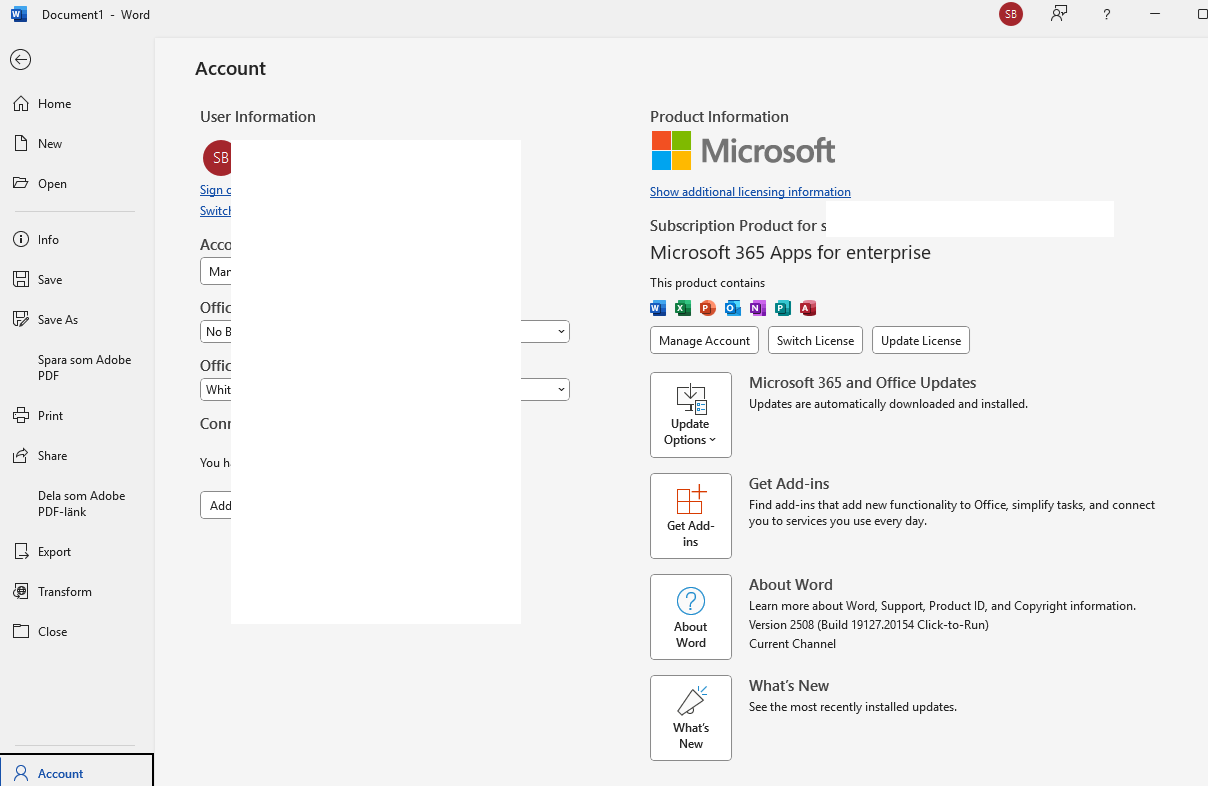
Task: Click the Transform icon in sidebar
Action: 20,592
